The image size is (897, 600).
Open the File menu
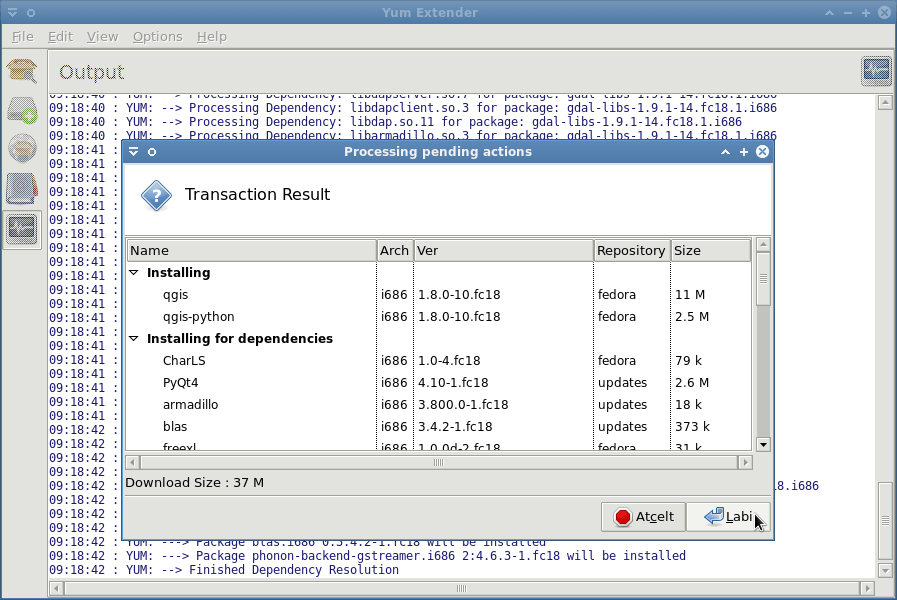point(22,37)
